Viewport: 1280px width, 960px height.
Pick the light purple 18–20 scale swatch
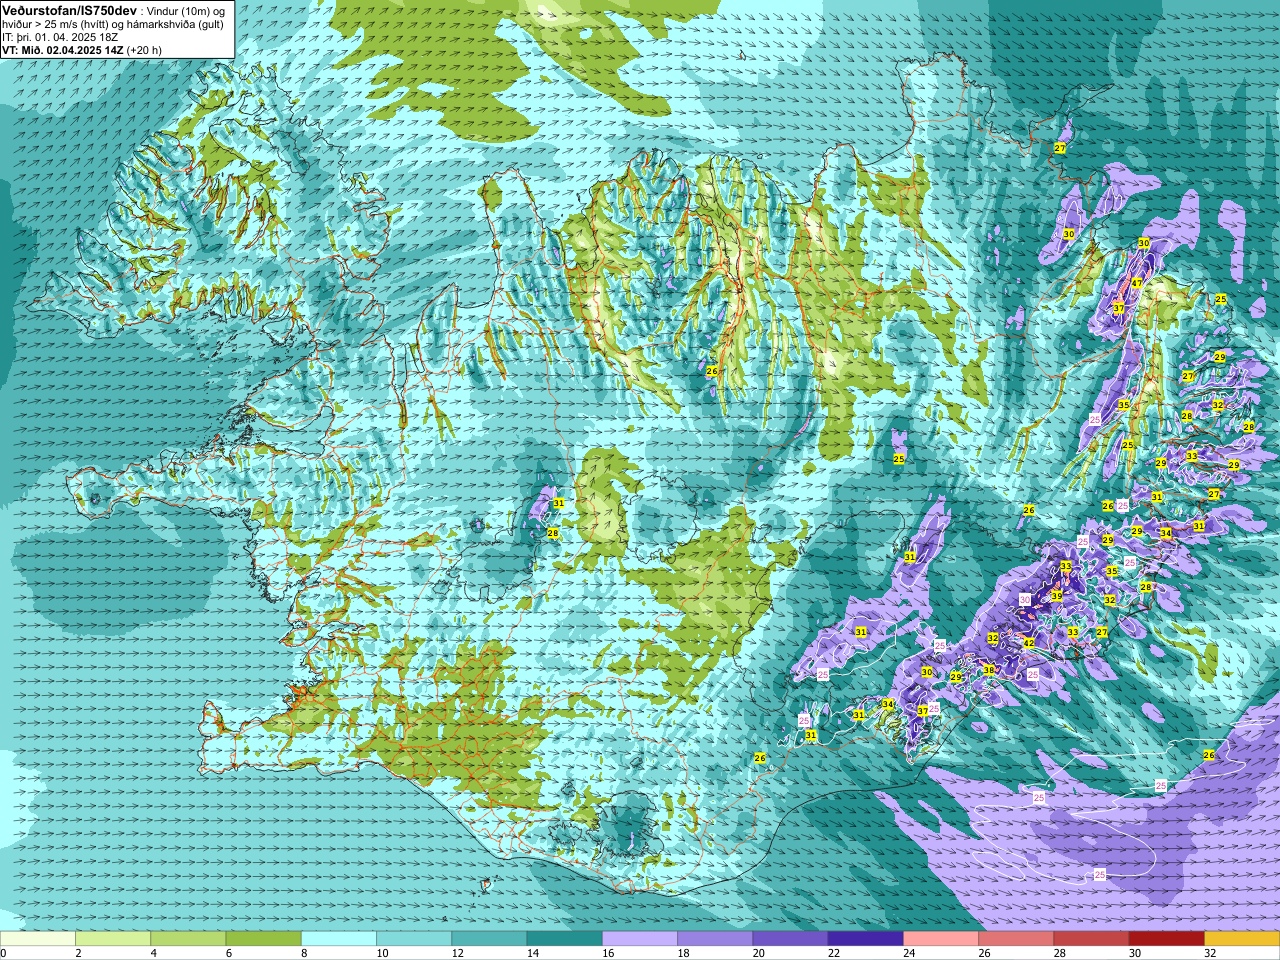[715, 939]
